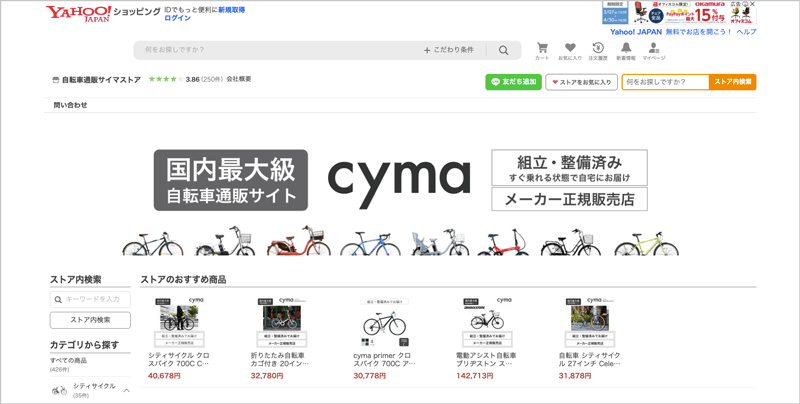Collapse the シティサイクル category chevron
This screenshot has height=404, width=800.
[x=127, y=391]
